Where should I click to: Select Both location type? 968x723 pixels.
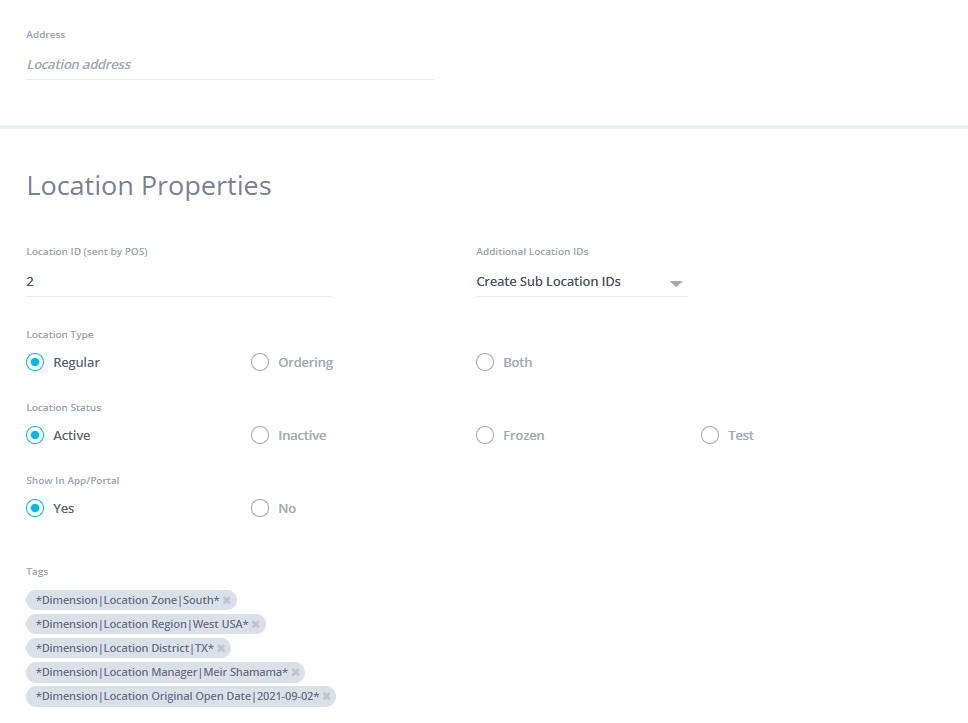coord(485,362)
